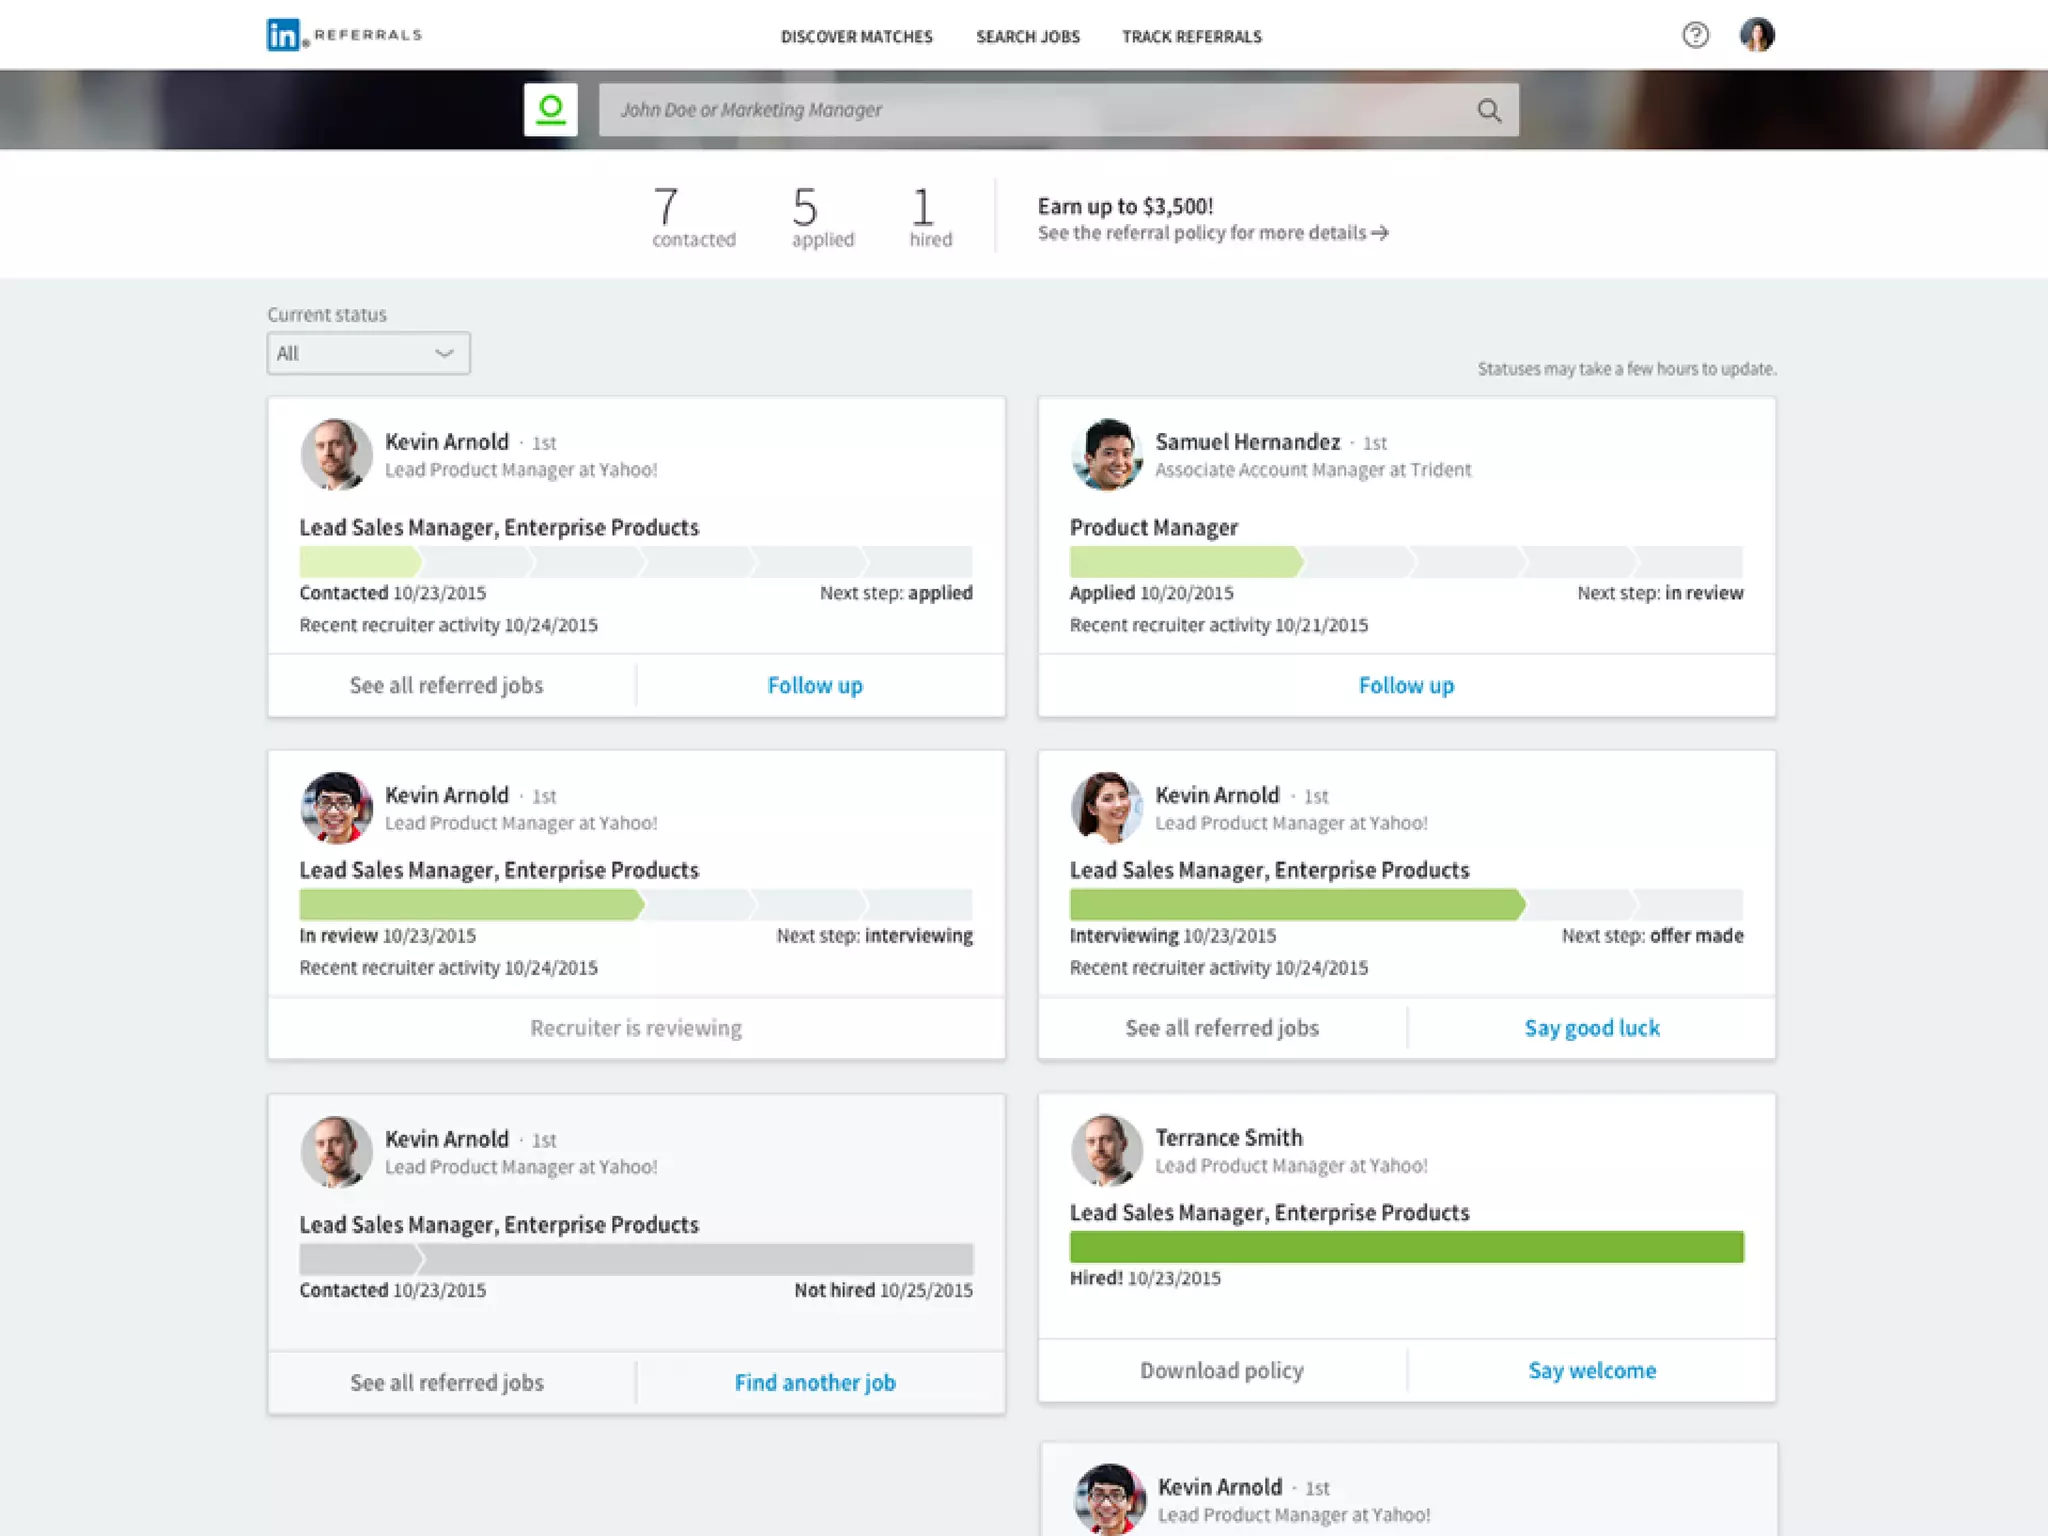Screen dimensions: 2048x1536
Task: Click Say welcome button
Action: [x=1591, y=1370]
